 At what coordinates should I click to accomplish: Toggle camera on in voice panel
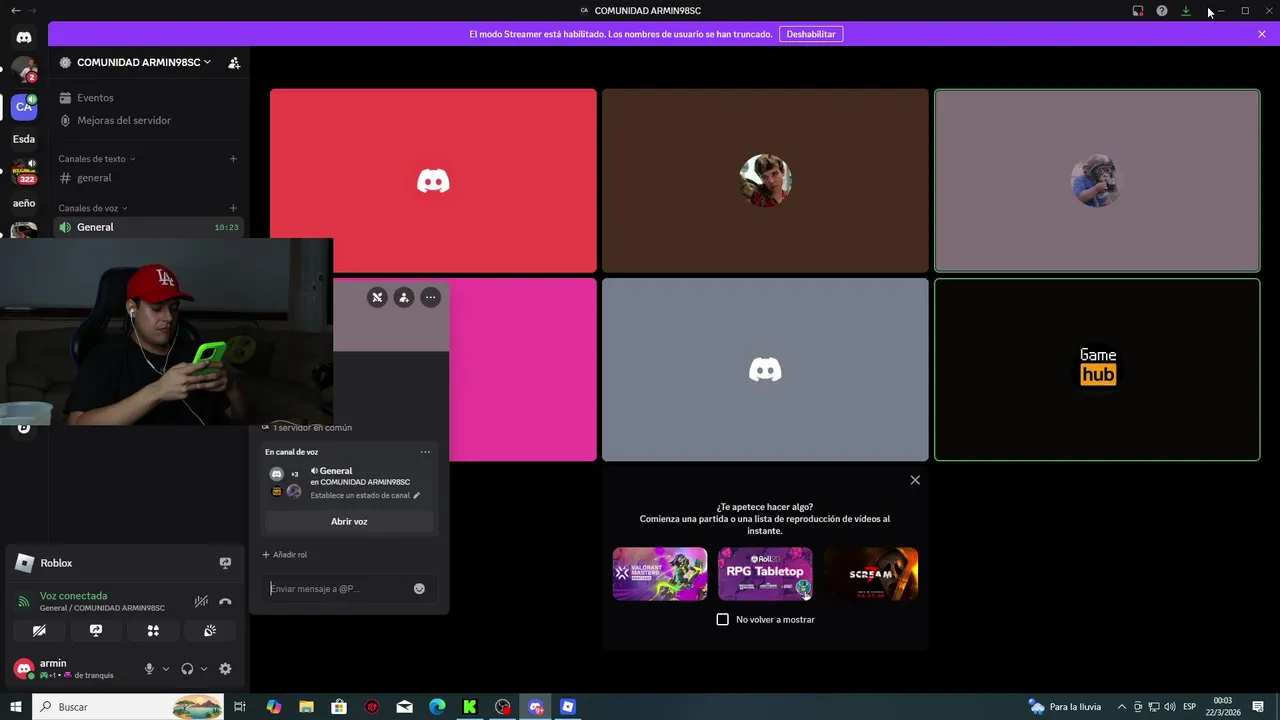click(x=39, y=631)
